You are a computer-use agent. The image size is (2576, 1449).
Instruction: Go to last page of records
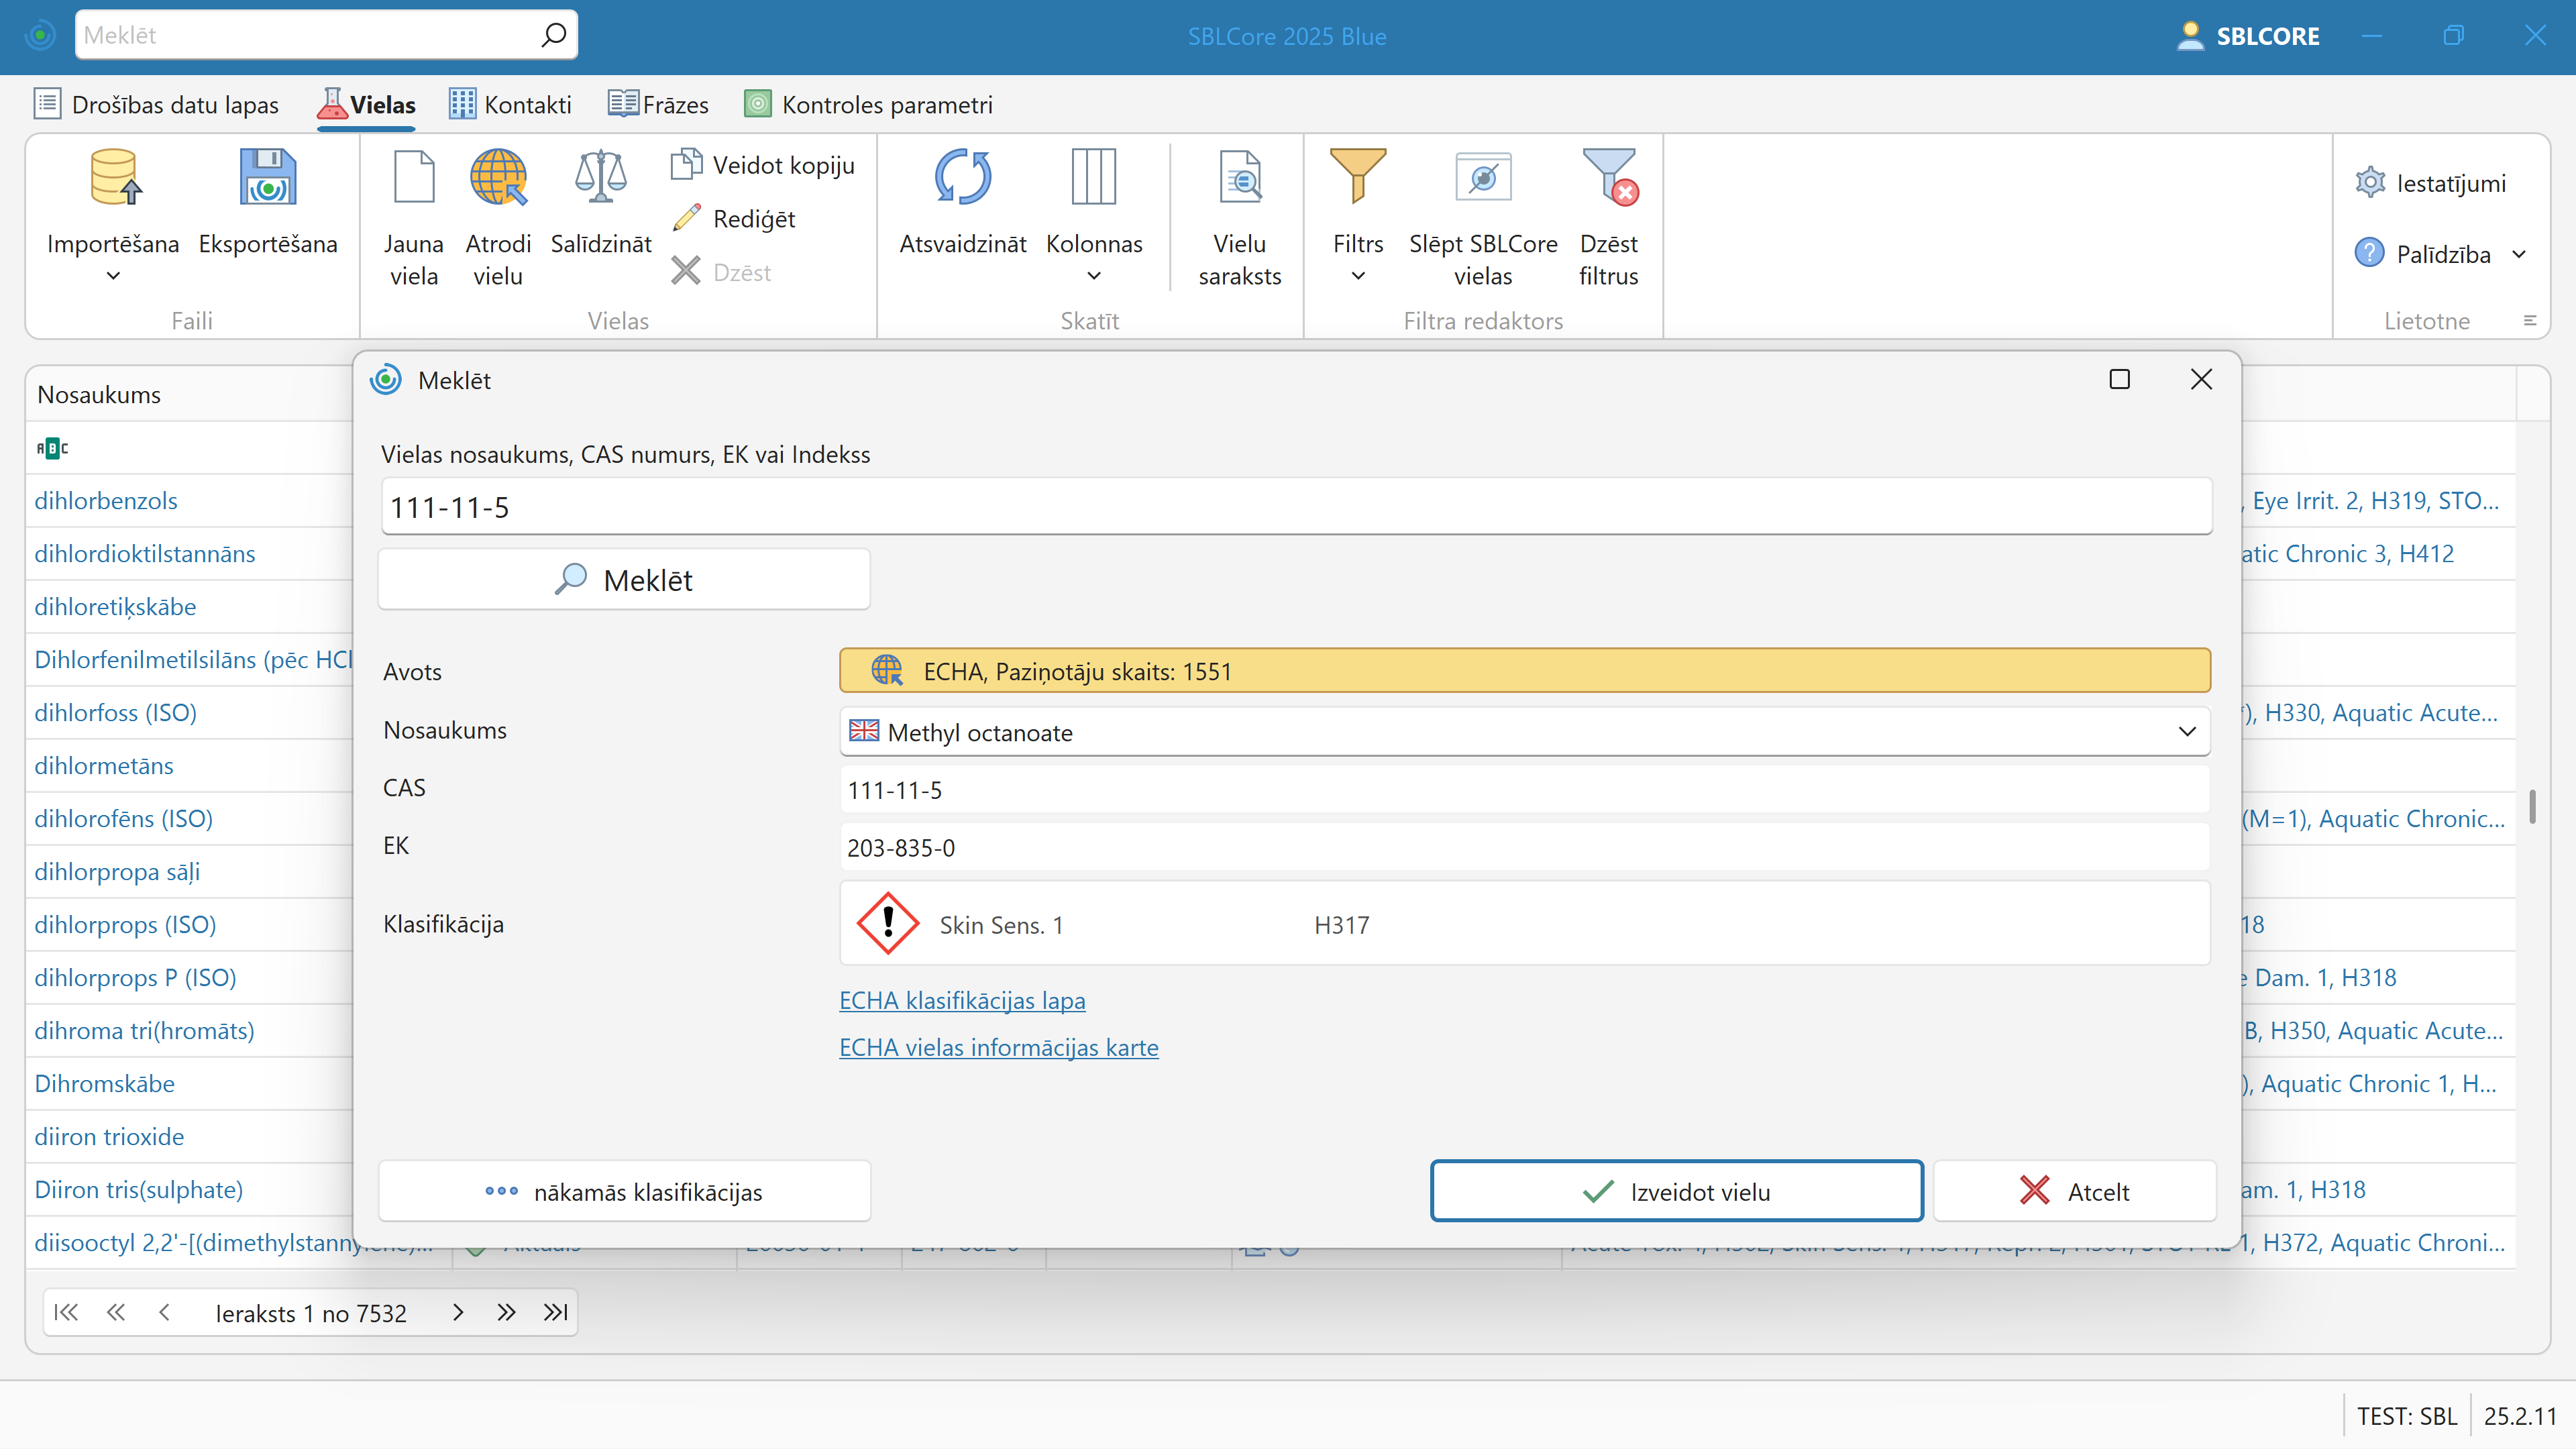555,1312
